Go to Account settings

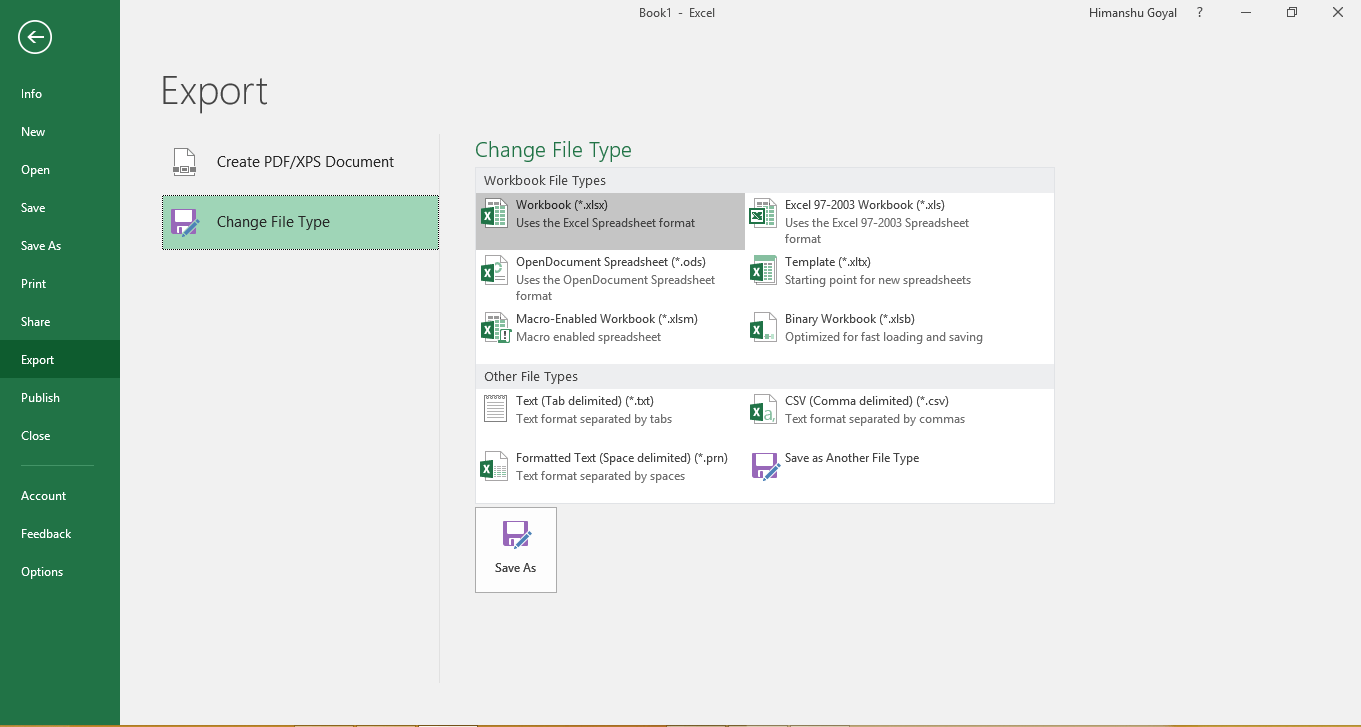[x=44, y=495]
